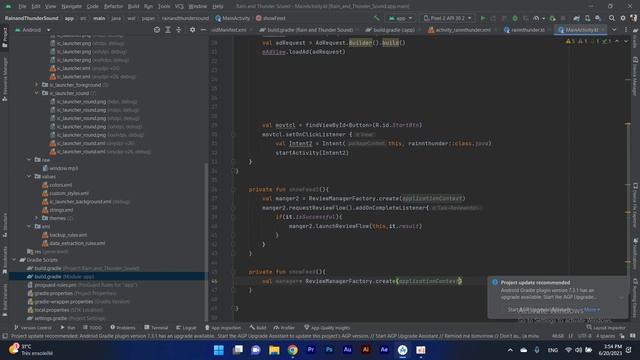Click the showFeed breadcrumb

(x=270, y=18)
